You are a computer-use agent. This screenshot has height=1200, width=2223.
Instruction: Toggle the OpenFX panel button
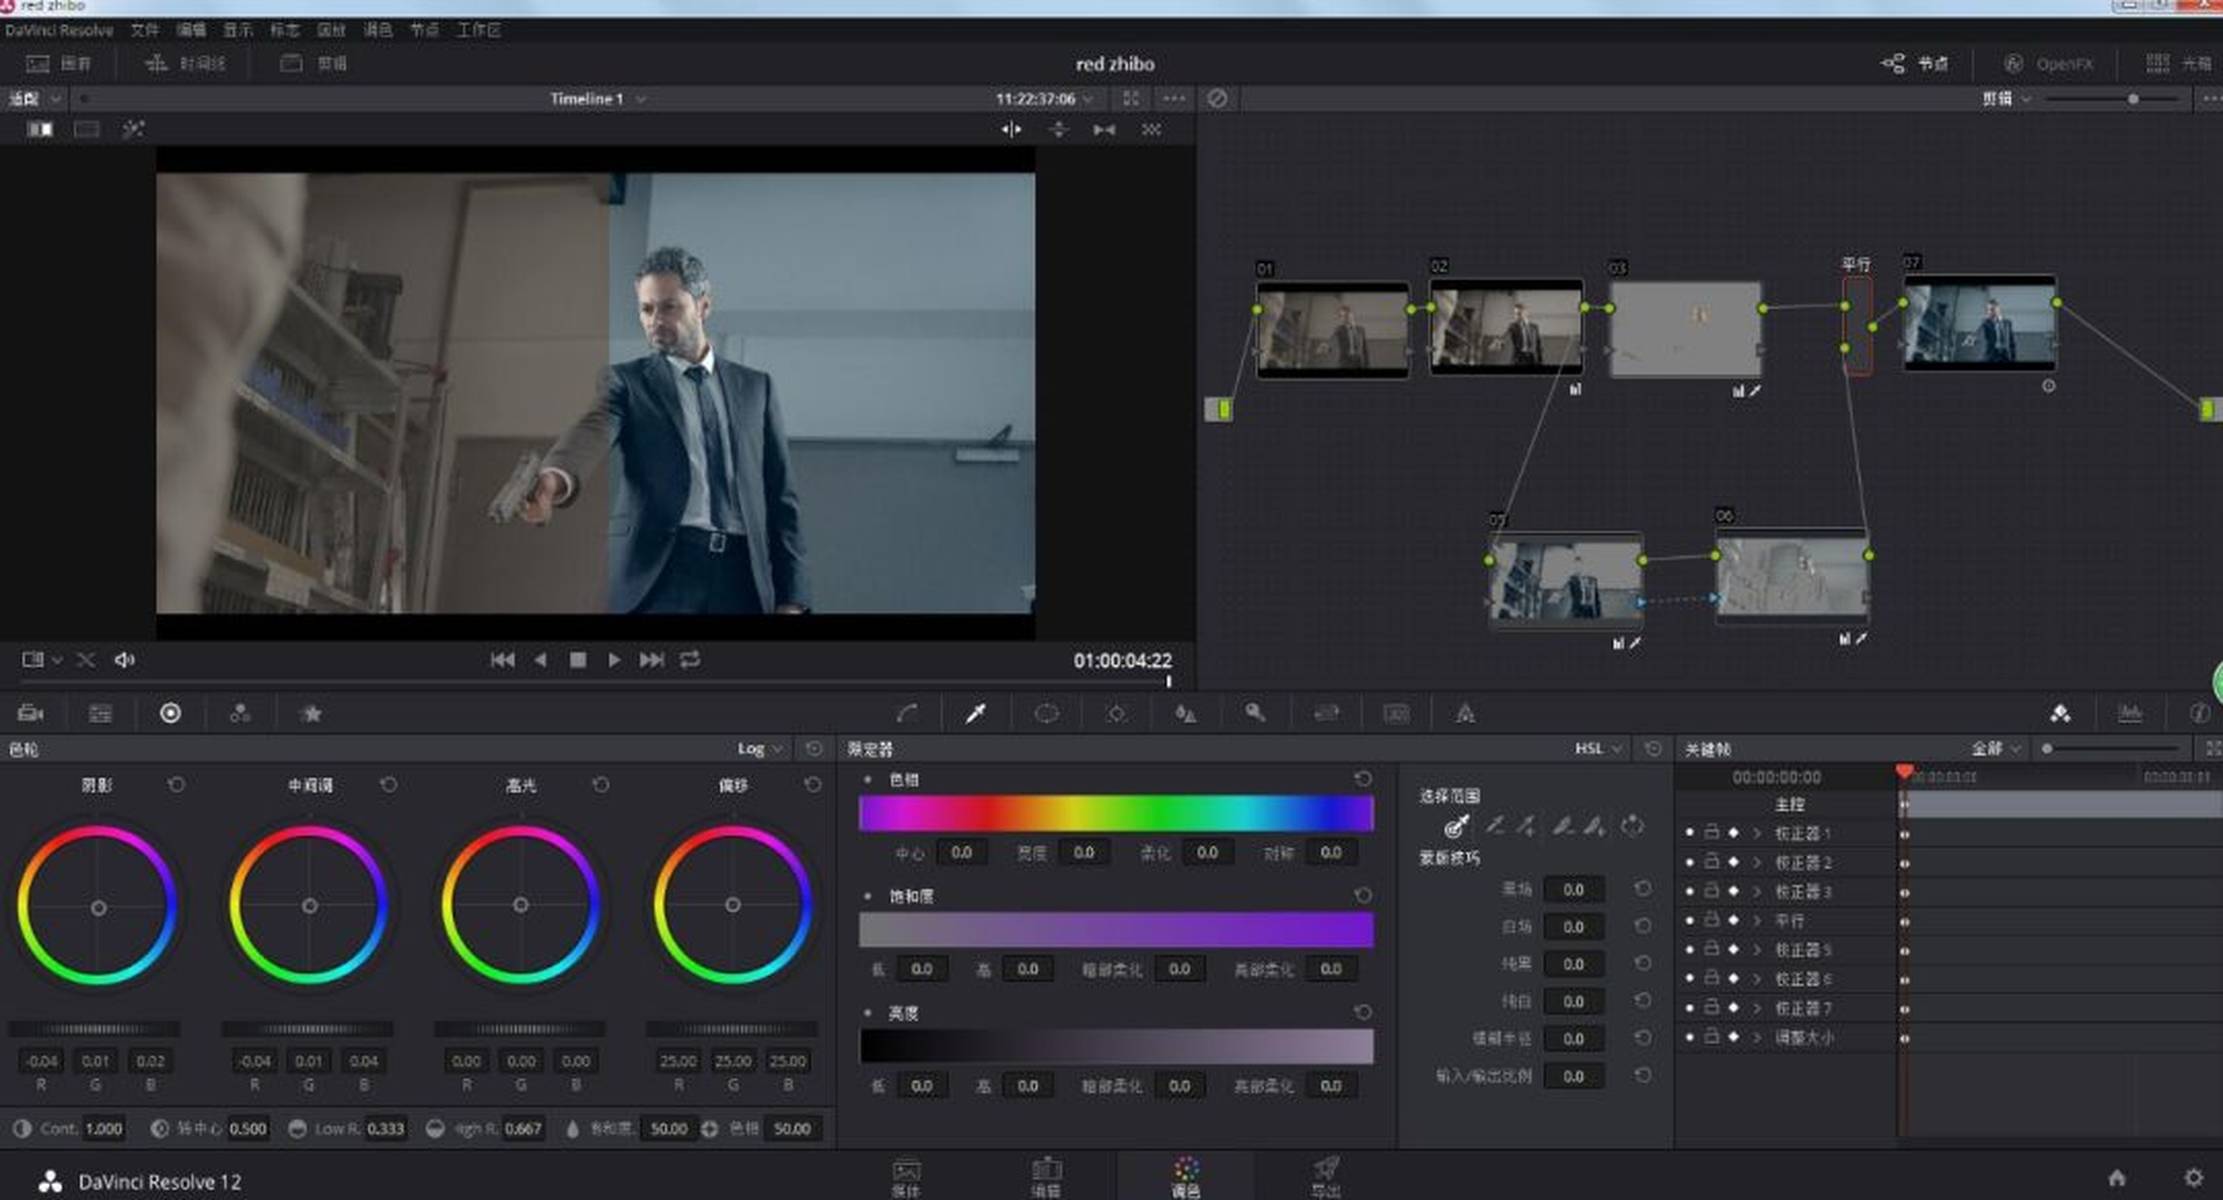[2049, 63]
